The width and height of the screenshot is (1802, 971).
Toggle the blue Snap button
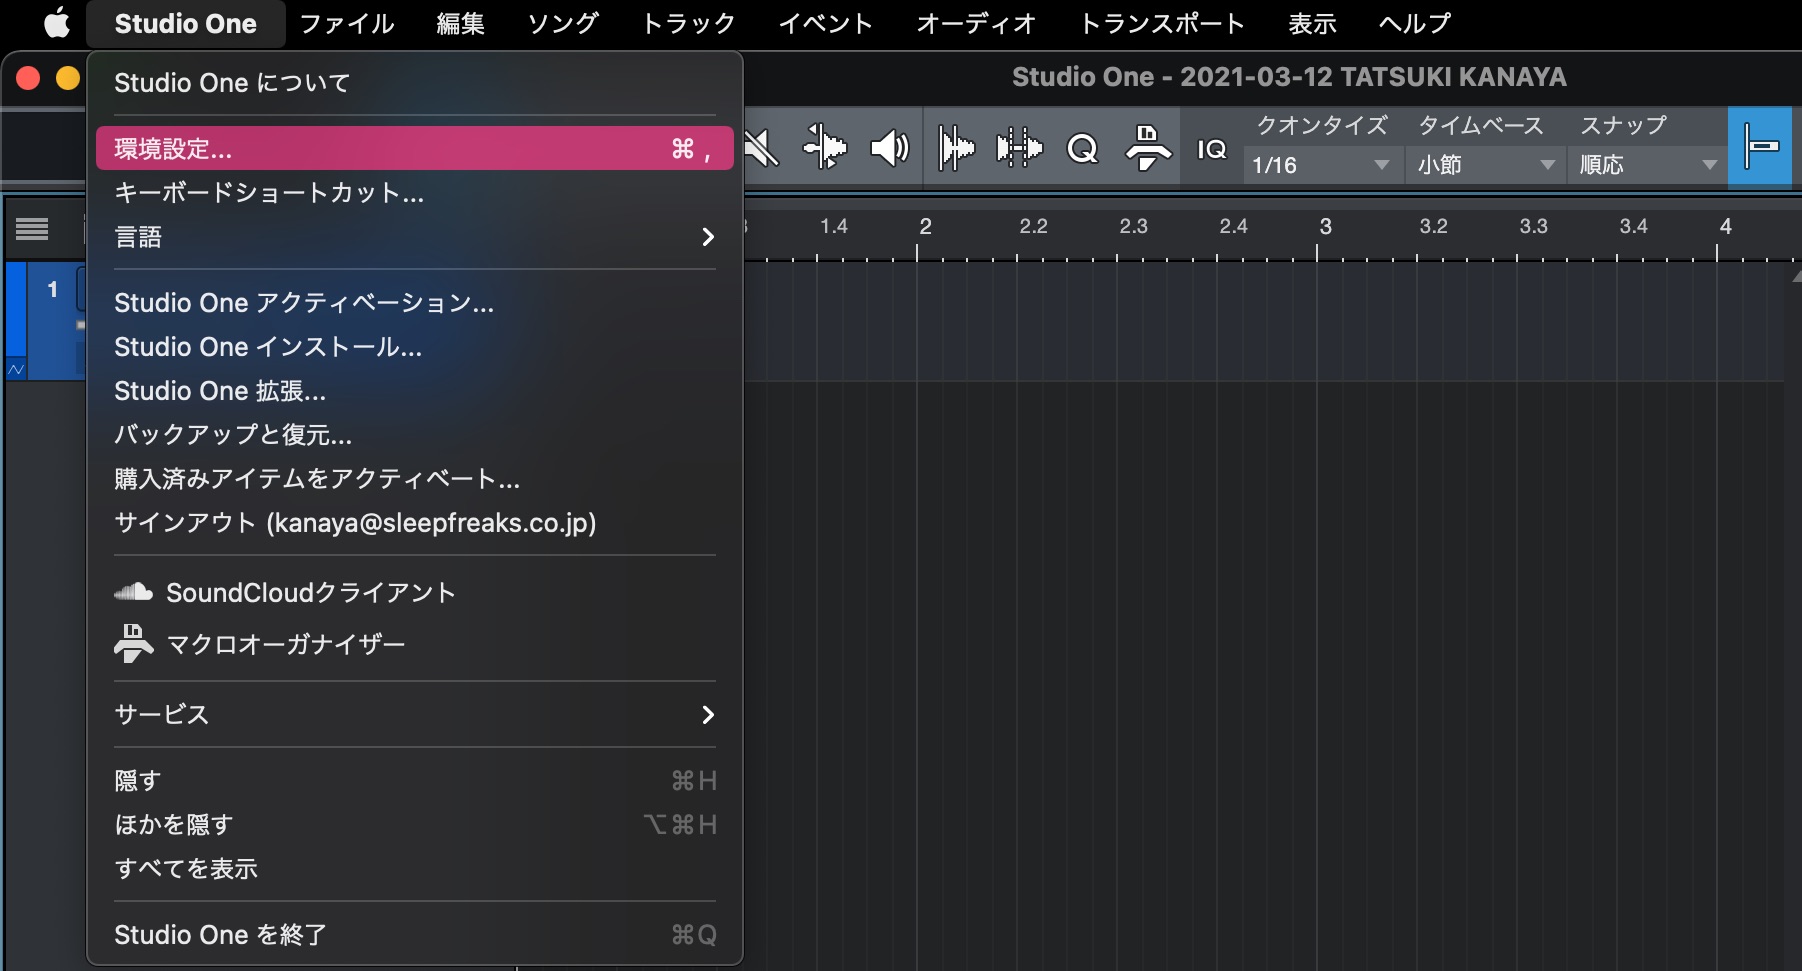coord(1760,147)
